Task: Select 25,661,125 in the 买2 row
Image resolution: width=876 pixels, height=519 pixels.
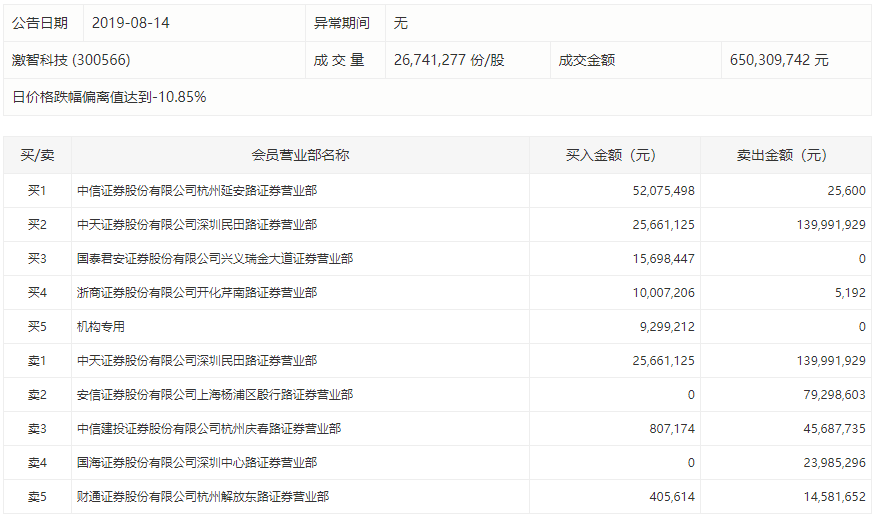Action: (664, 225)
